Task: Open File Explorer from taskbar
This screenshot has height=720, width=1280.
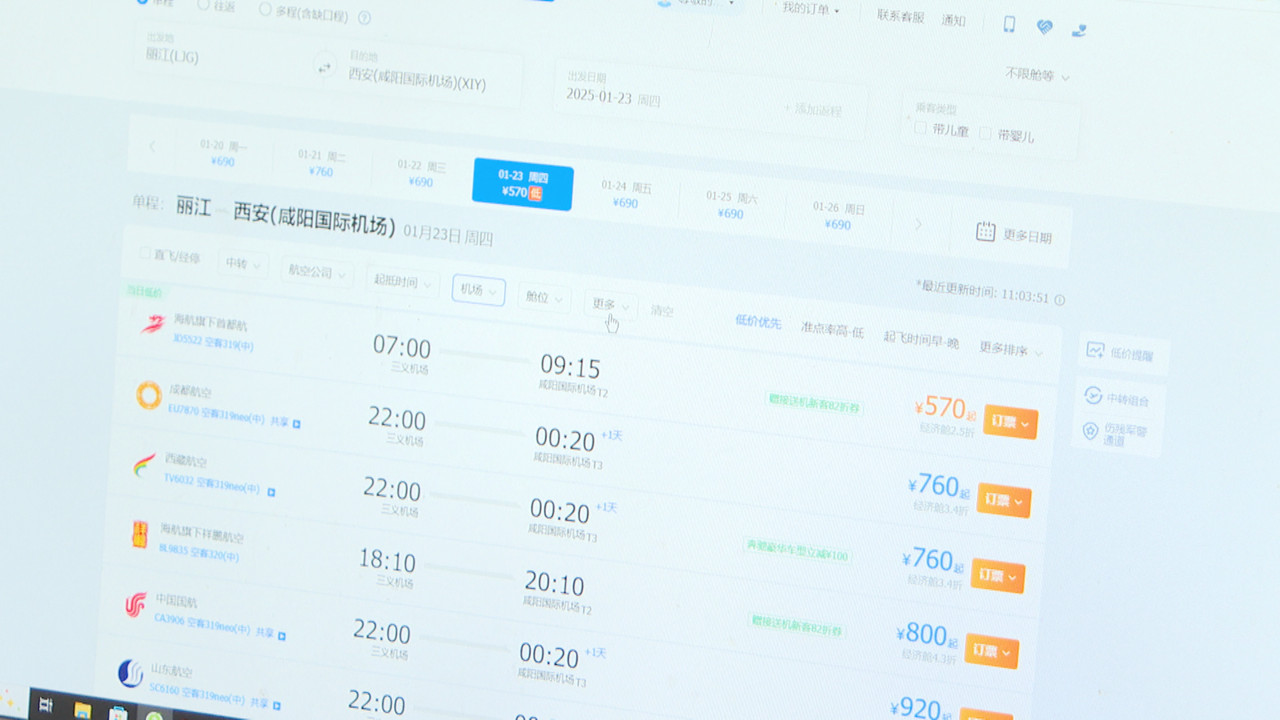Action: coord(82,711)
